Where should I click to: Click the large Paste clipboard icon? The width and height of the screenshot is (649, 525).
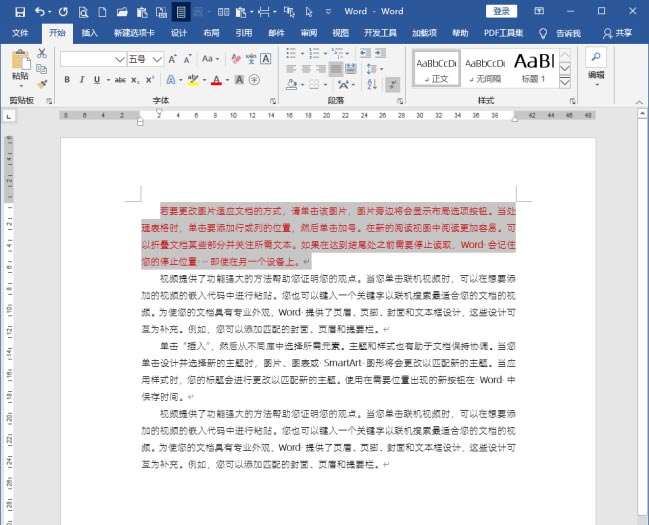coord(21,60)
